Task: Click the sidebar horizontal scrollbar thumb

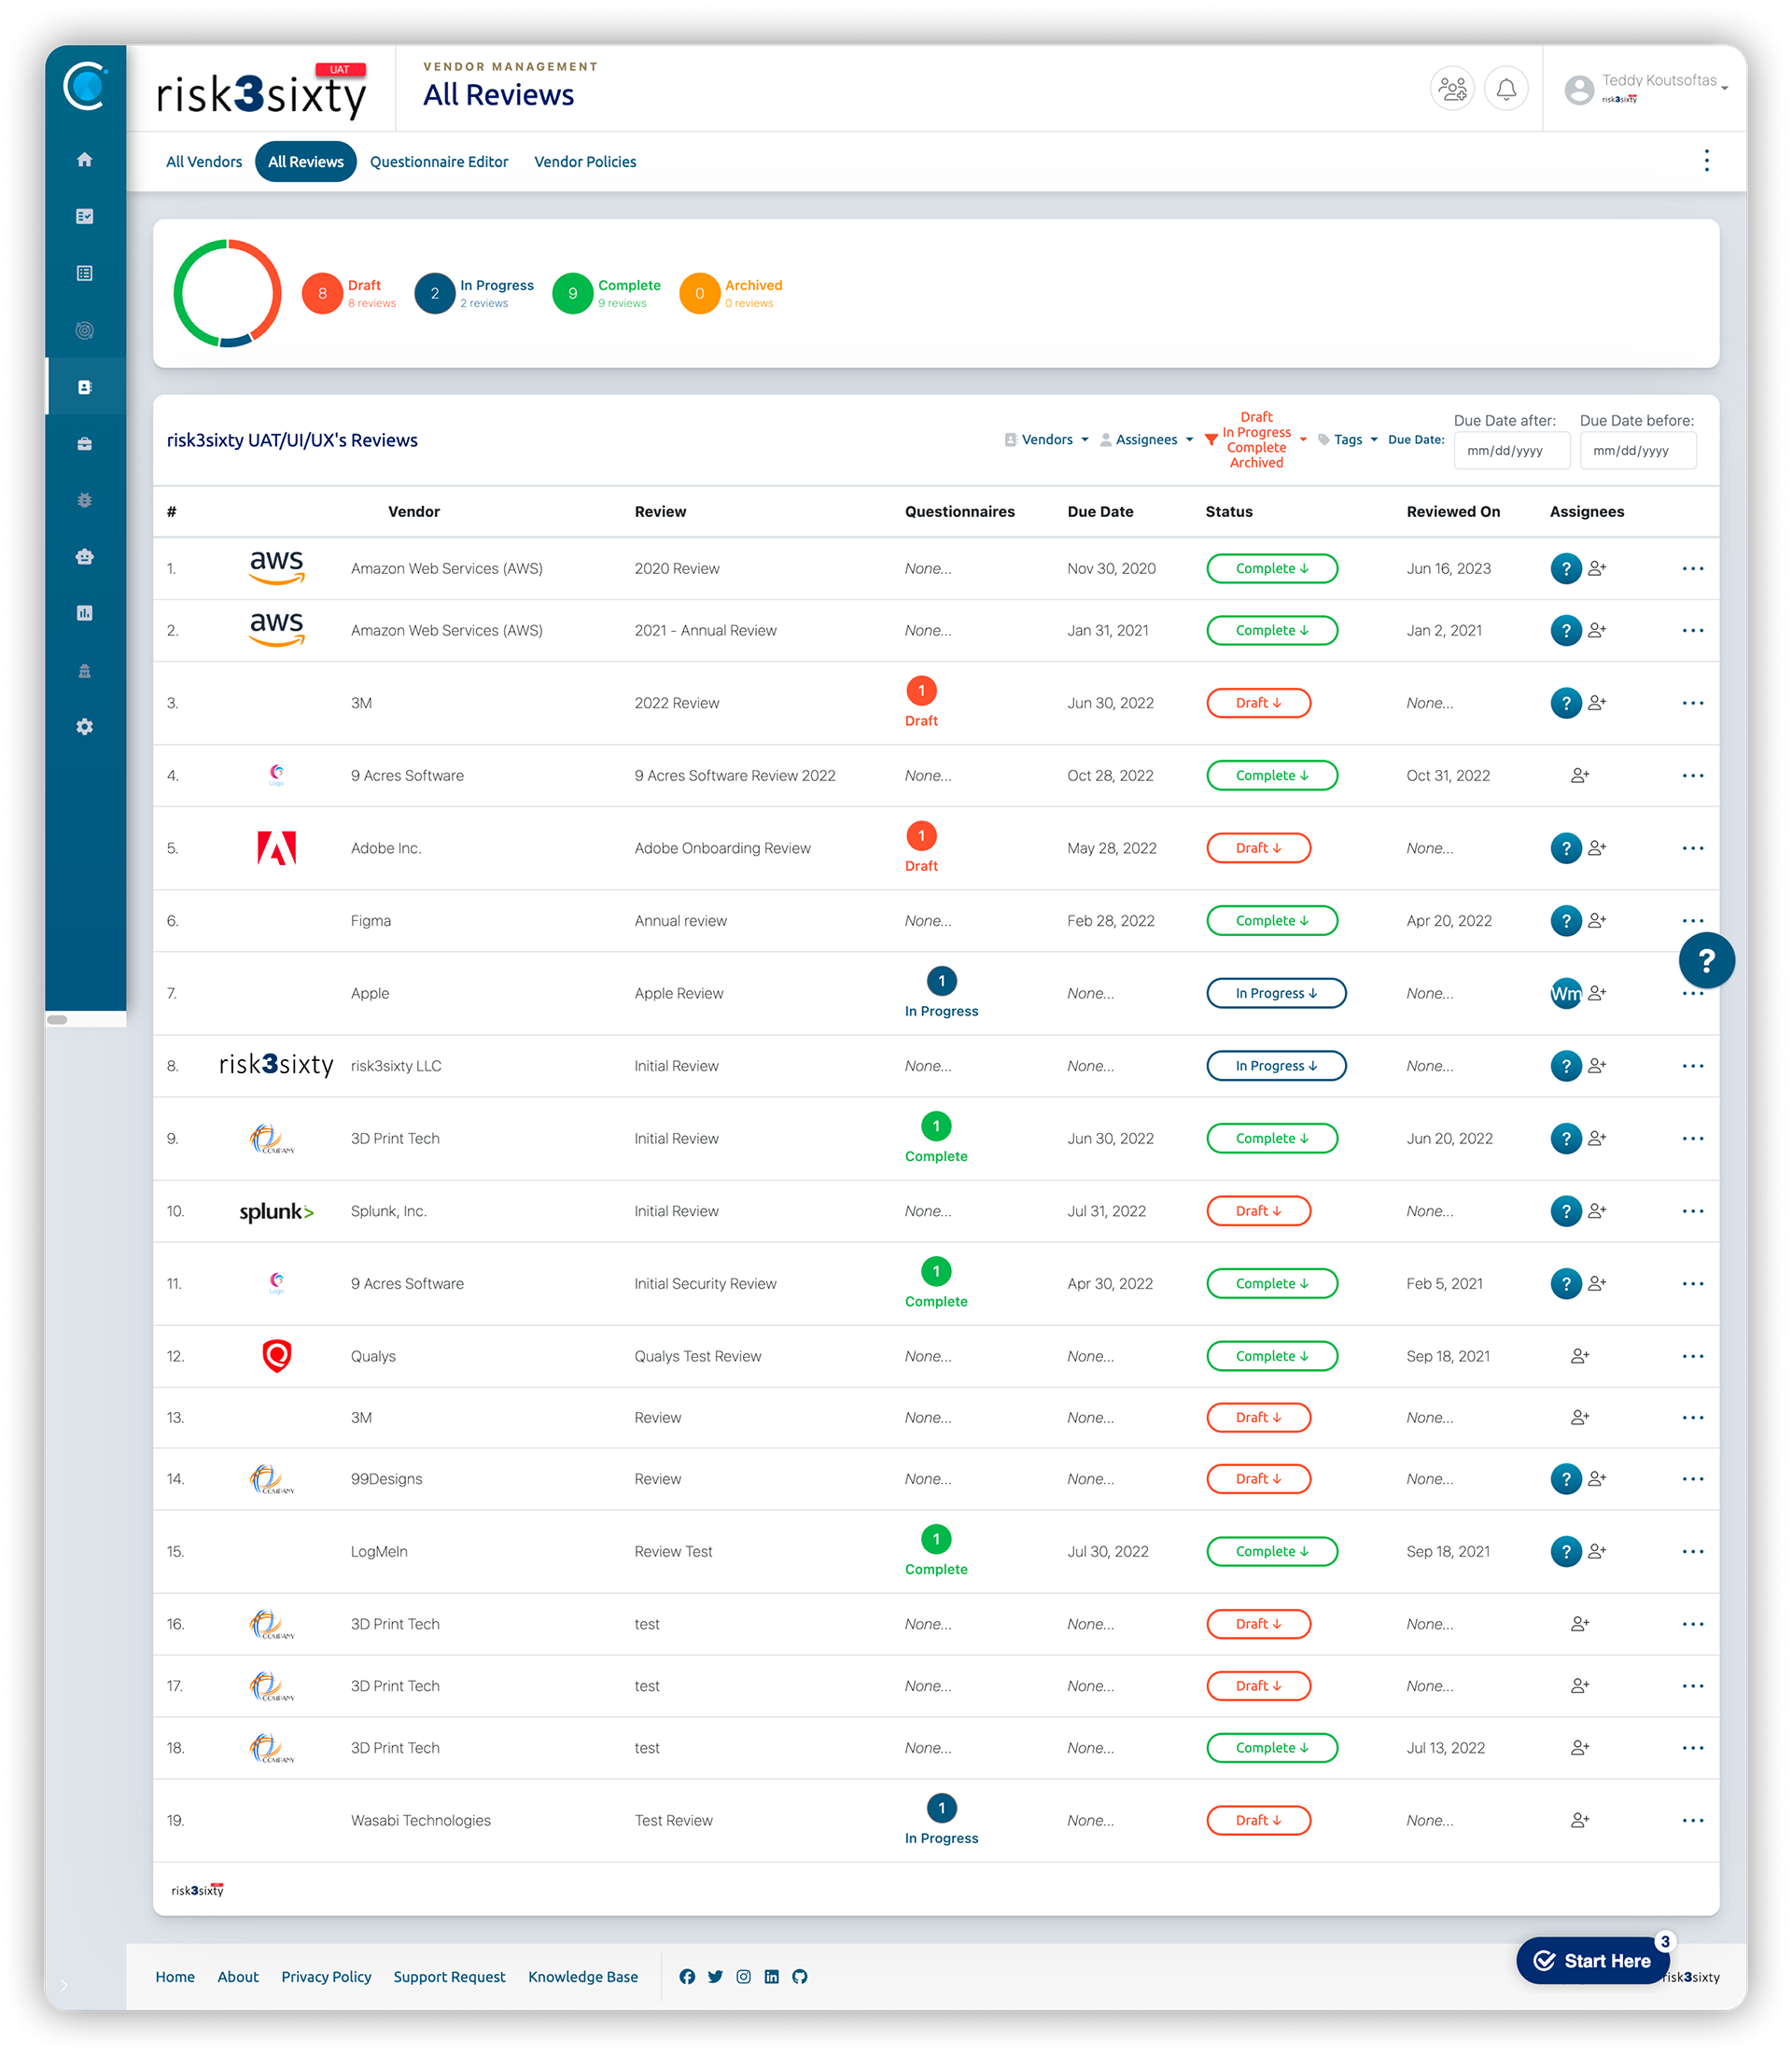Action: point(57,1021)
